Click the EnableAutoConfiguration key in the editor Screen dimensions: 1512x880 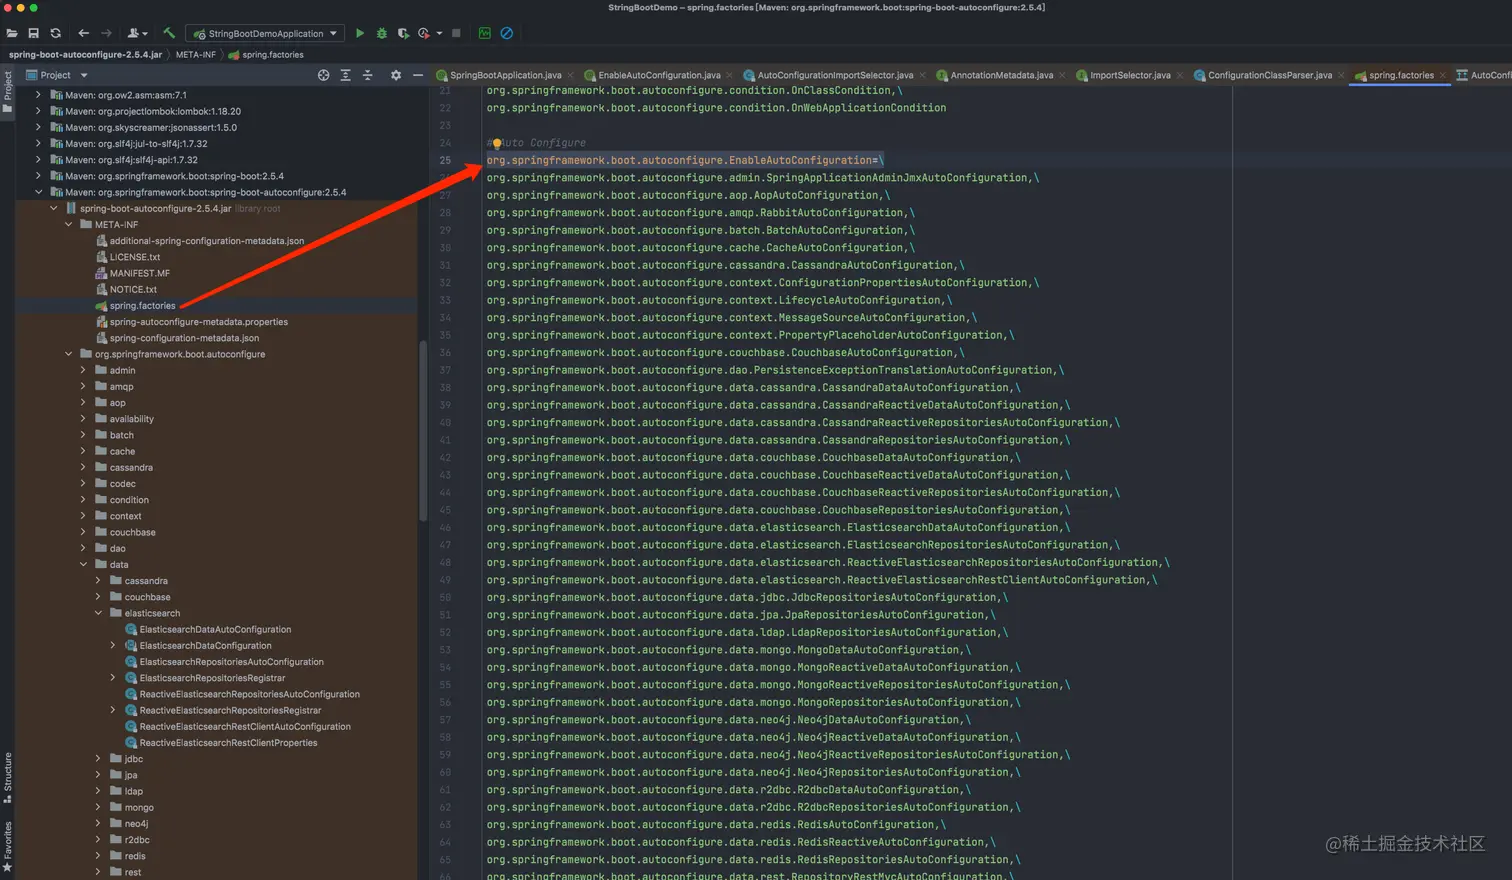click(680, 160)
